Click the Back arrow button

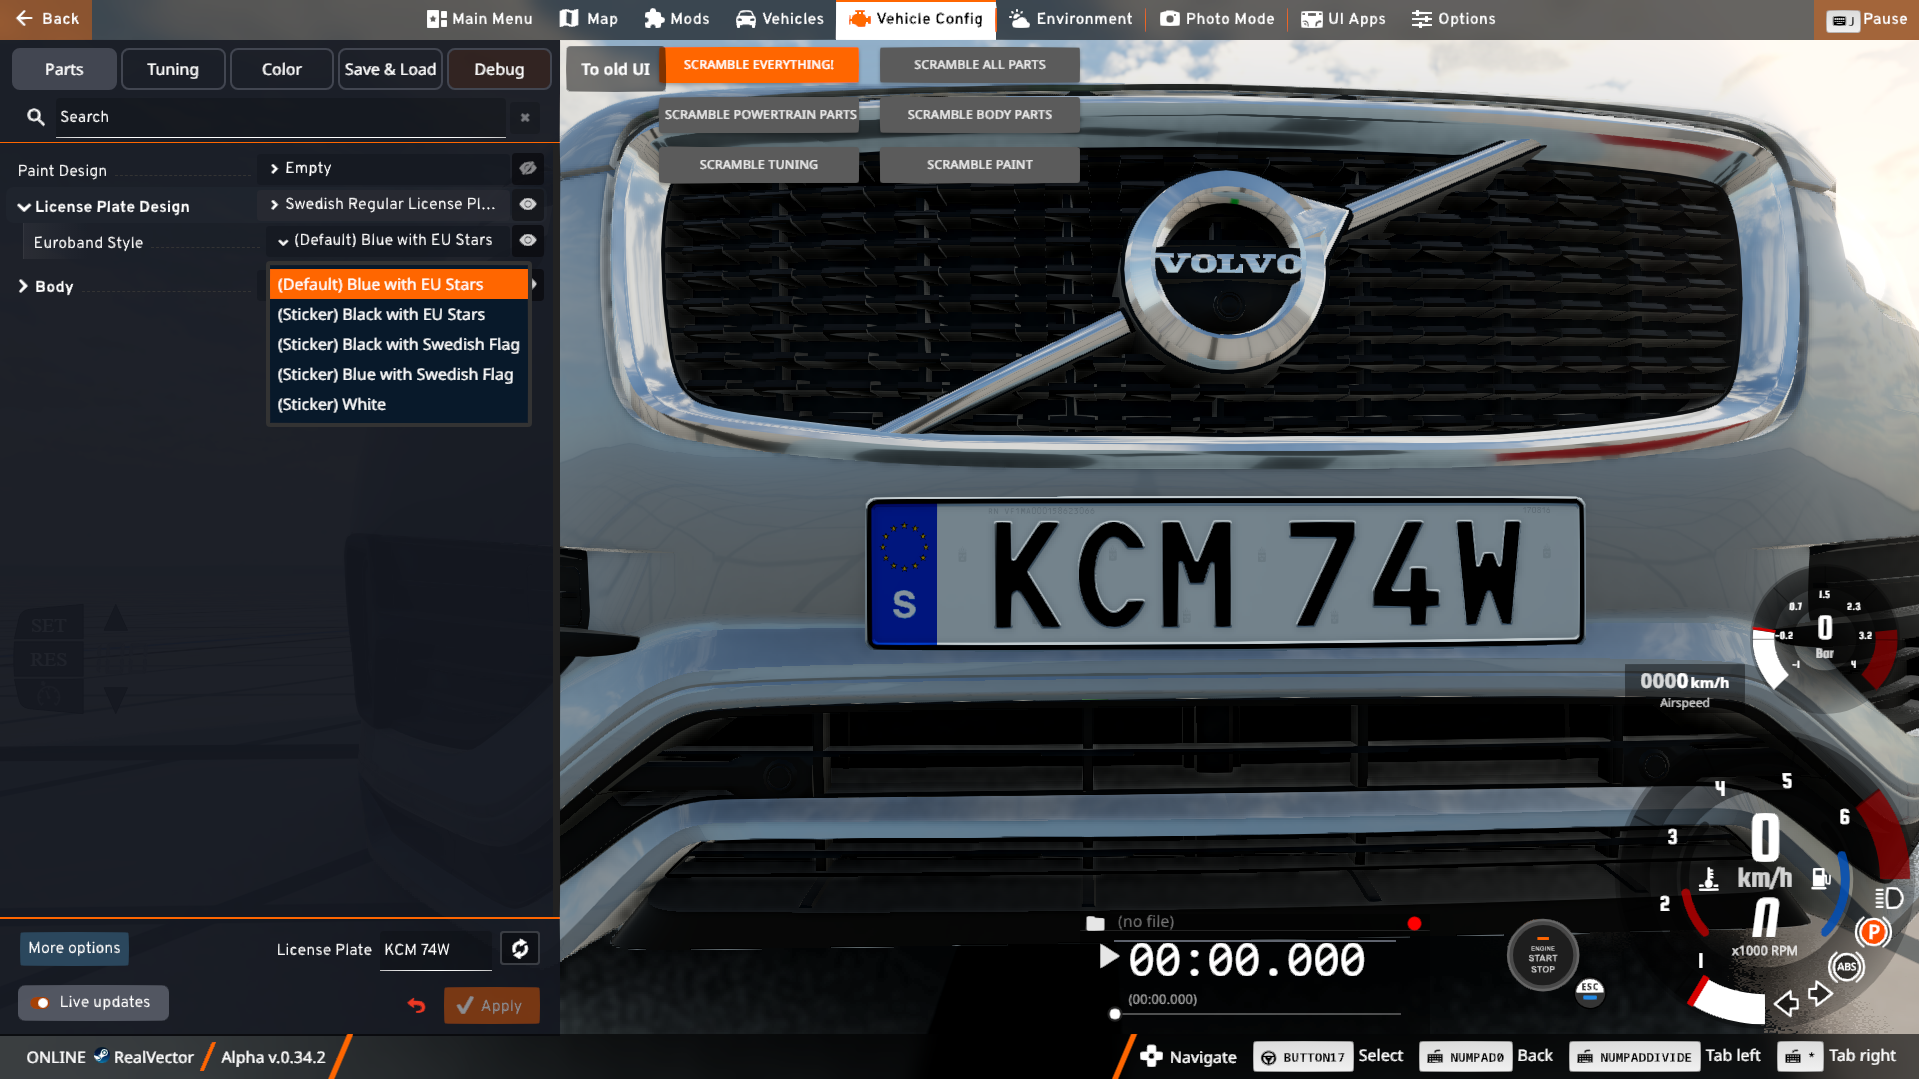tap(46, 19)
